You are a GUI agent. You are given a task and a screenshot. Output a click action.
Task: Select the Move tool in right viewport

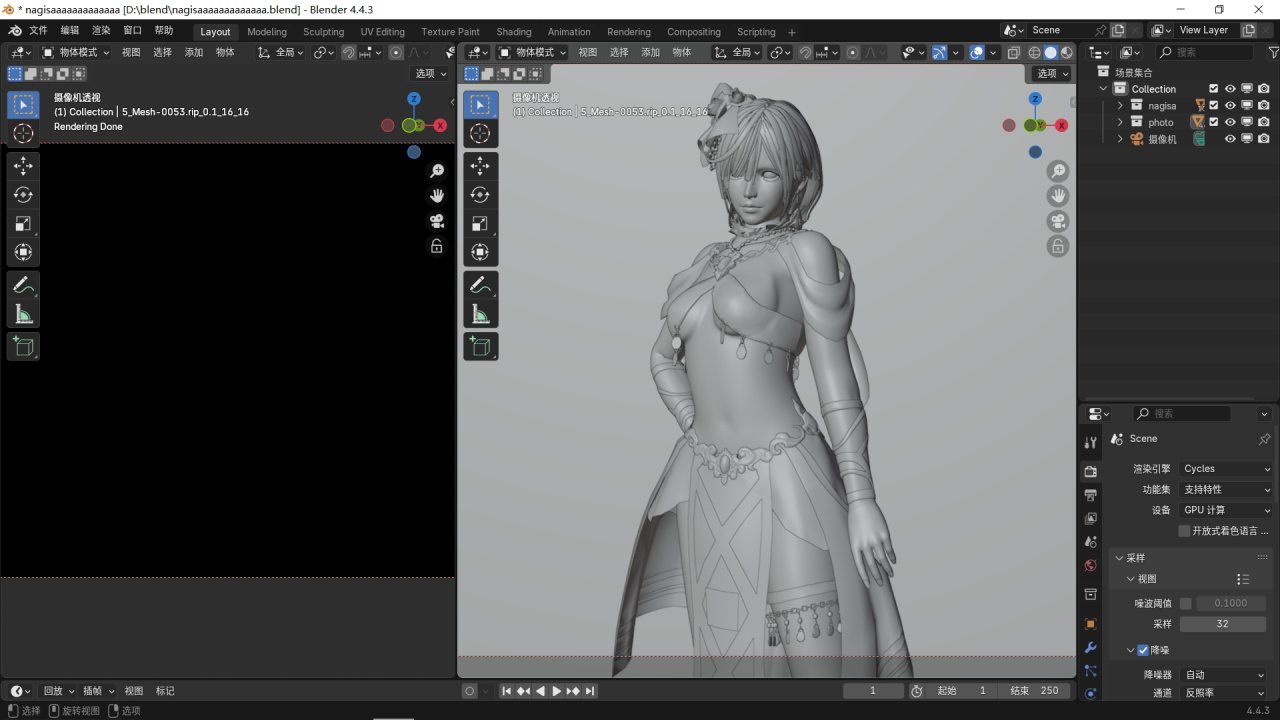[480, 166]
